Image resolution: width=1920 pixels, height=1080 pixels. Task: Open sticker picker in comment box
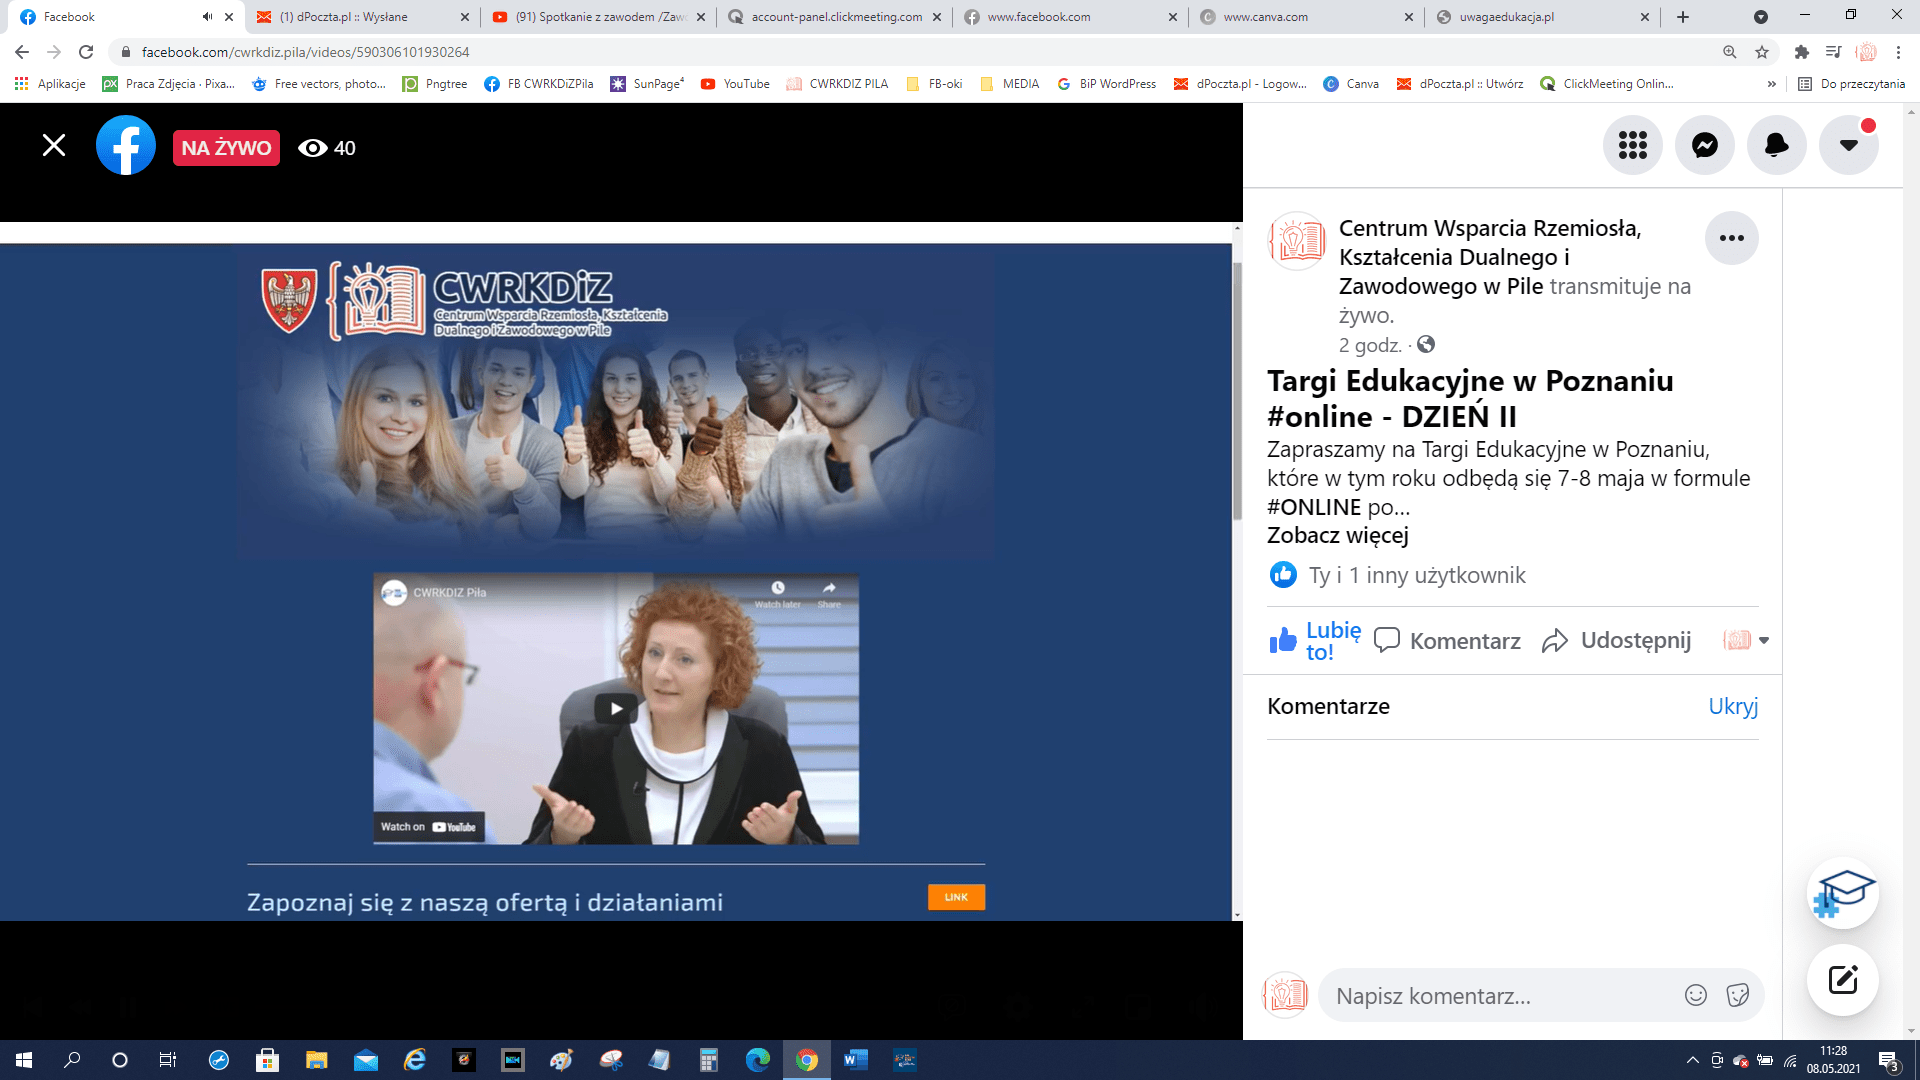(1737, 995)
